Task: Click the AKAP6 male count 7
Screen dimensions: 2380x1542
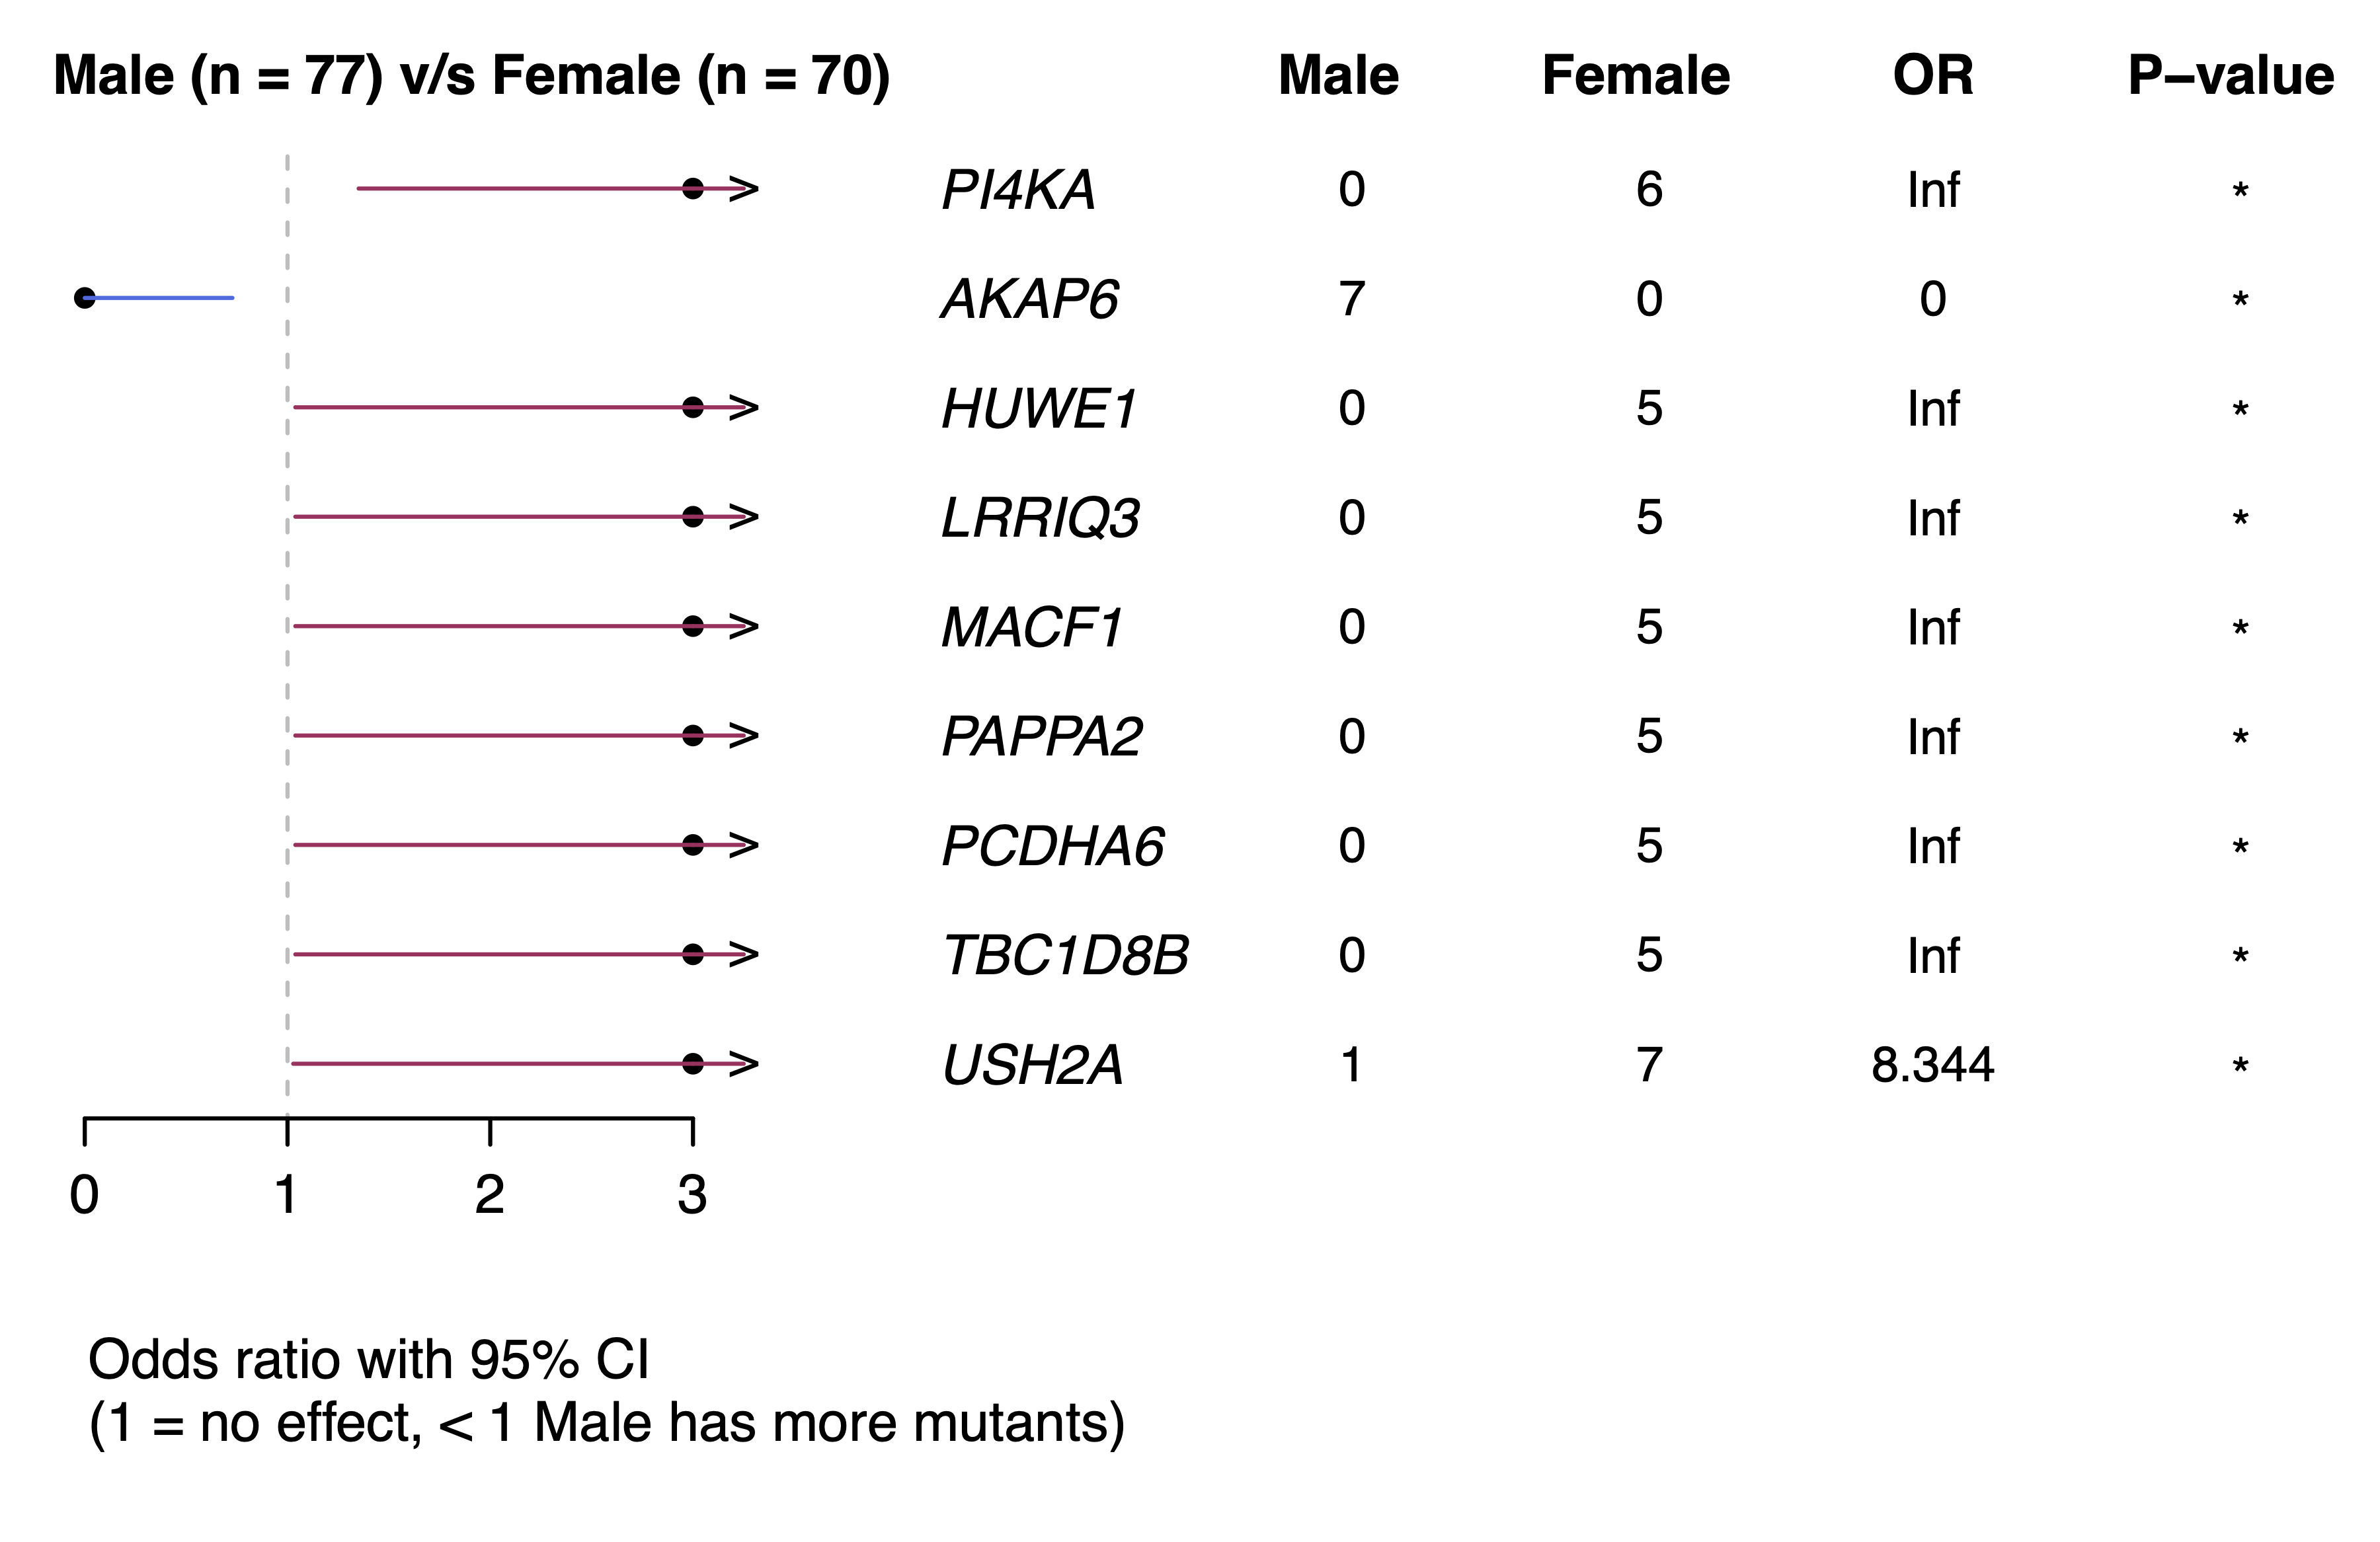Action: [1351, 299]
